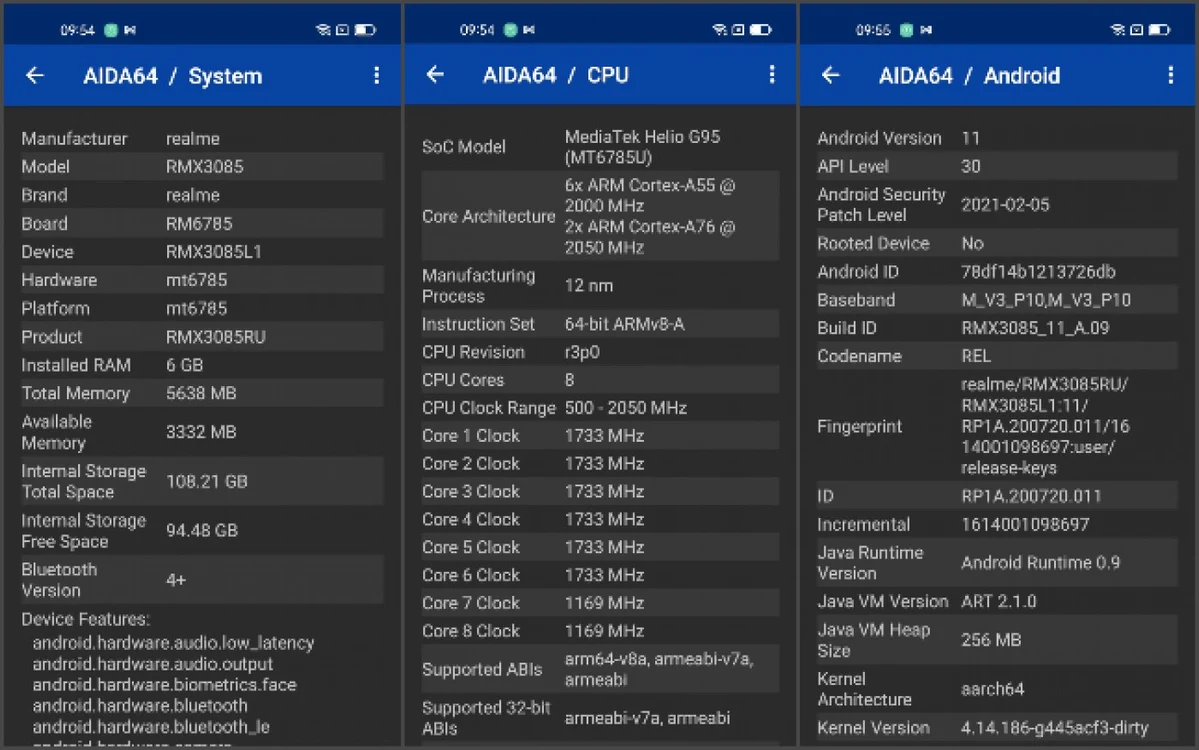Image resolution: width=1199 pixels, height=750 pixels.
Task: Select Incremental value 1614001098697
Action: pyautogui.click(x=1025, y=524)
